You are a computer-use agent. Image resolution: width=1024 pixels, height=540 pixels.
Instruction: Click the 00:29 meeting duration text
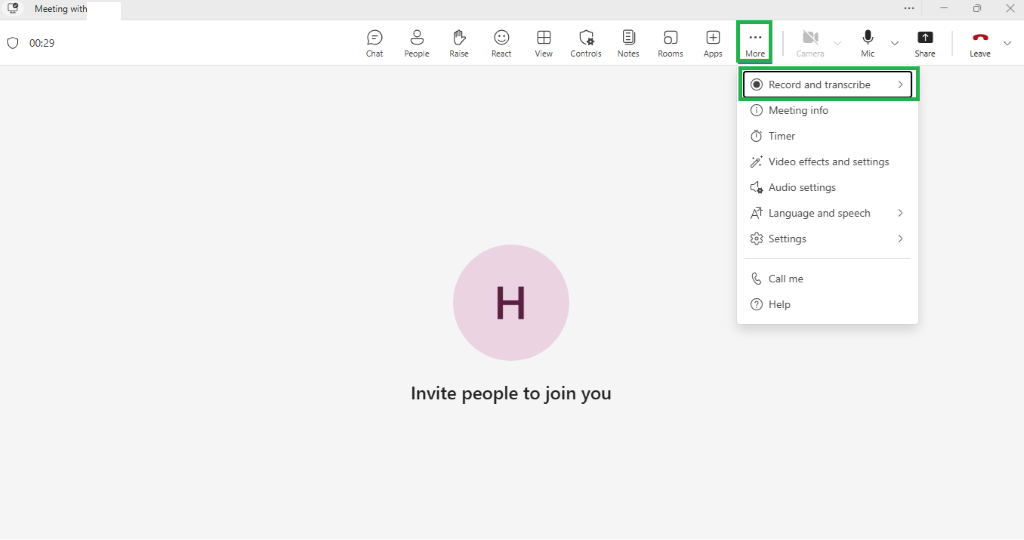click(x=42, y=43)
